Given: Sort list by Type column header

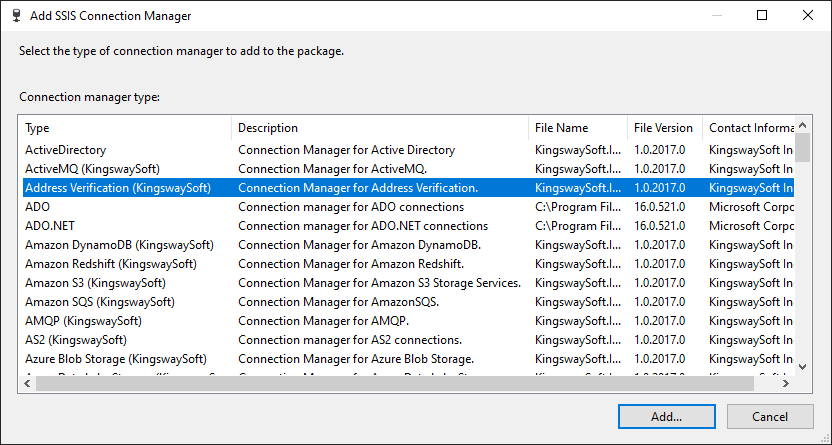Looking at the screenshot, I should coord(127,128).
